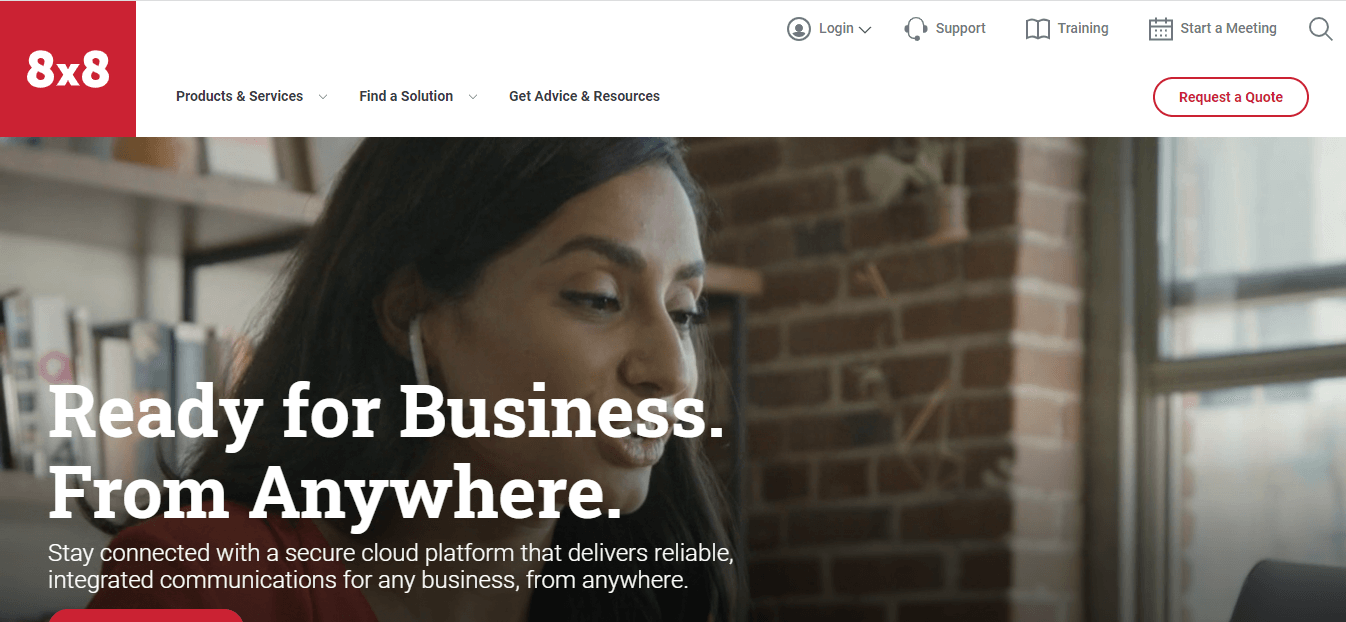Click the Start a Meeting calendar icon
Viewport: 1346px width, 622px height.
pos(1160,28)
